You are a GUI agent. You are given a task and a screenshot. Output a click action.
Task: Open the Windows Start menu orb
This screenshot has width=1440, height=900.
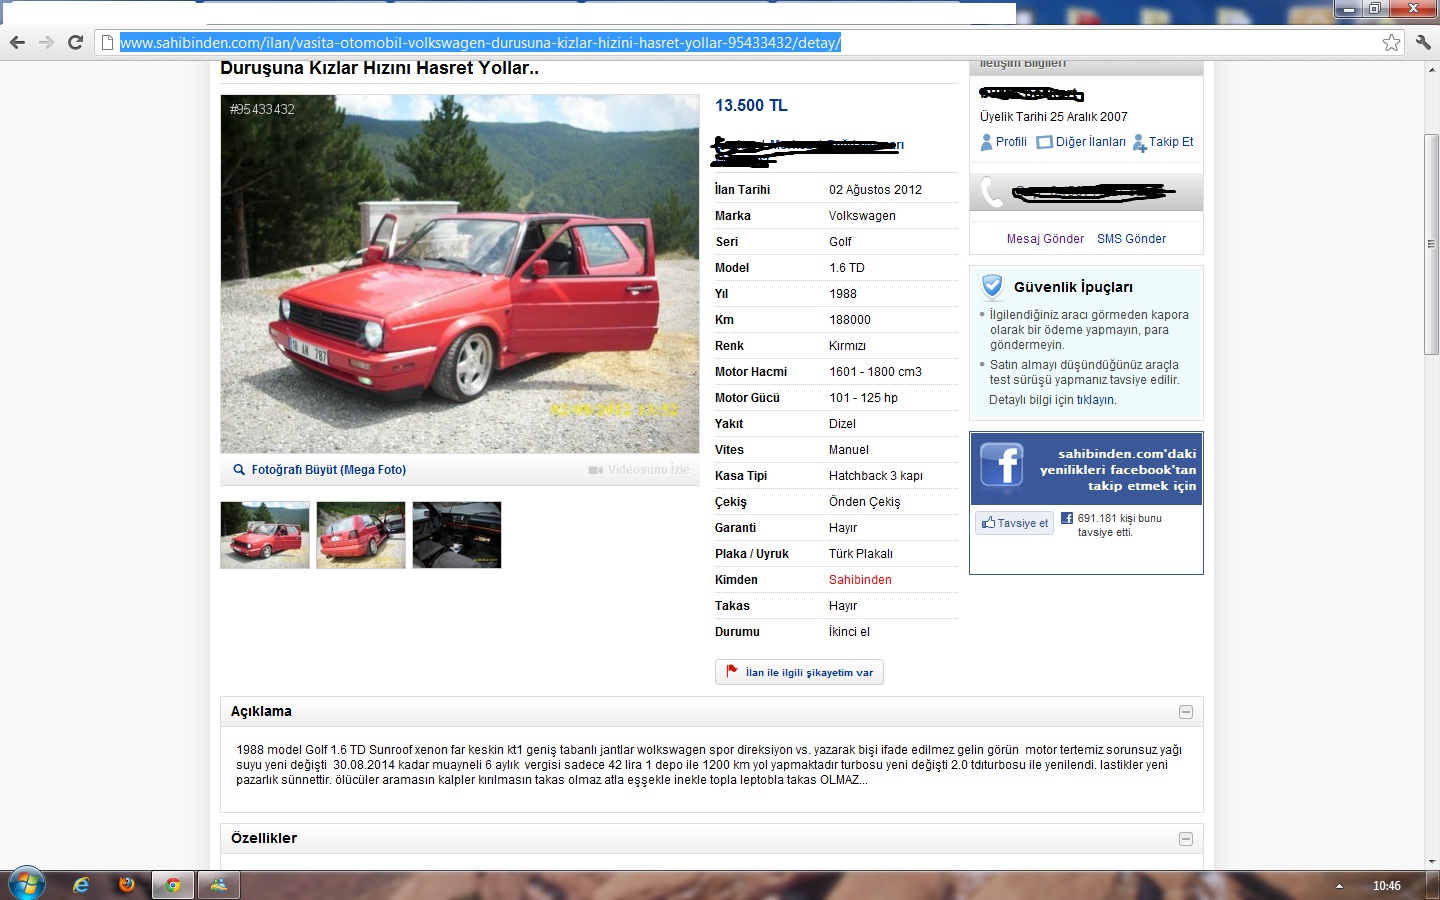(26, 884)
